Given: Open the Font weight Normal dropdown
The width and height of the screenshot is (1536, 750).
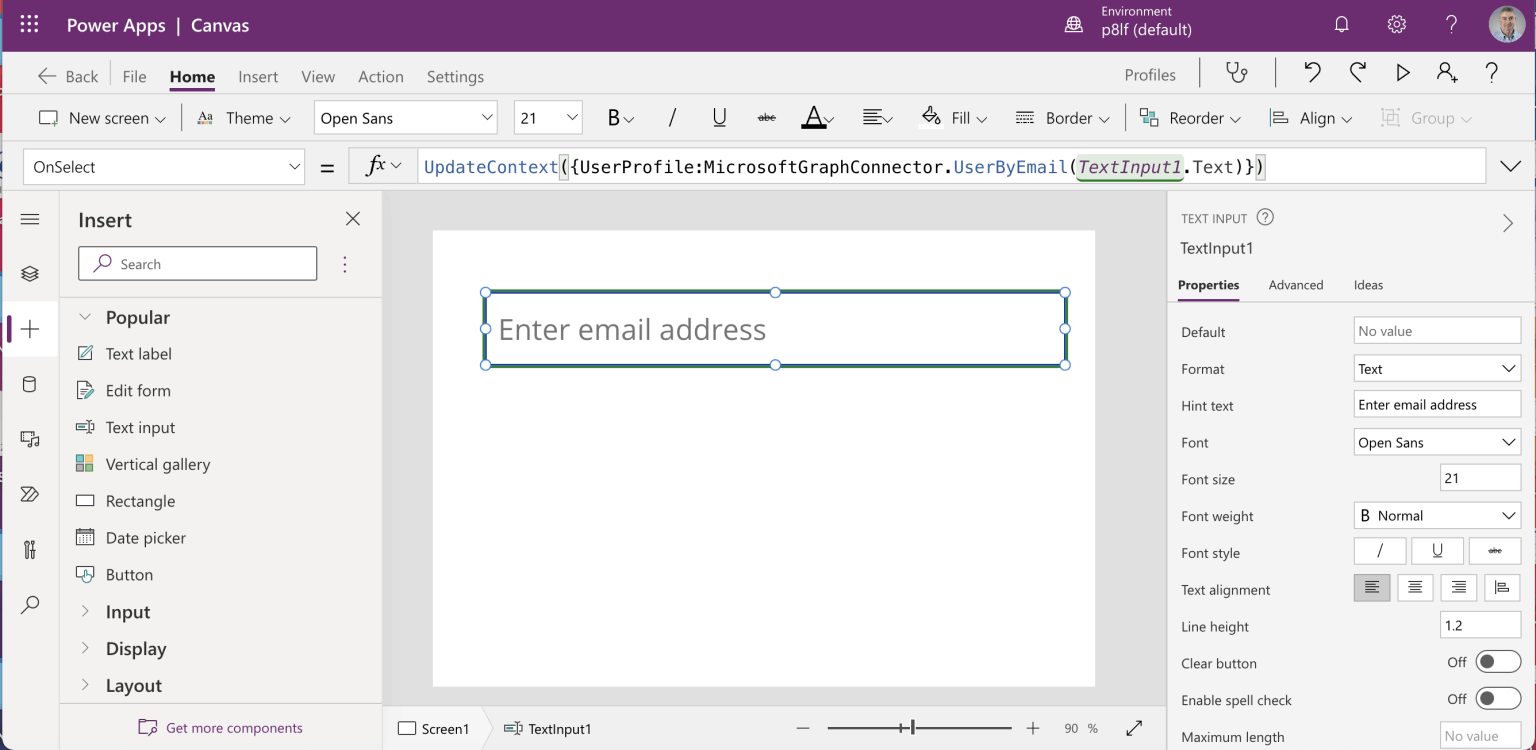Looking at the screenshot, I should (x=1437, y=516).
